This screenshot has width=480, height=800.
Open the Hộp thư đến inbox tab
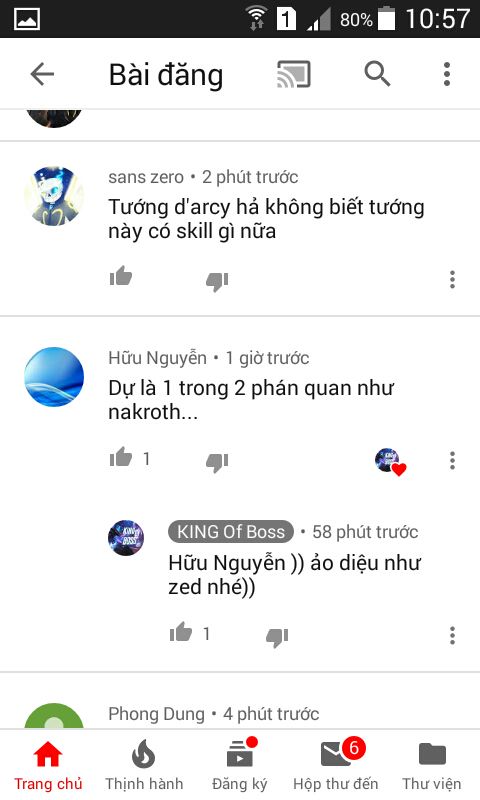click(x=336, y=765)
